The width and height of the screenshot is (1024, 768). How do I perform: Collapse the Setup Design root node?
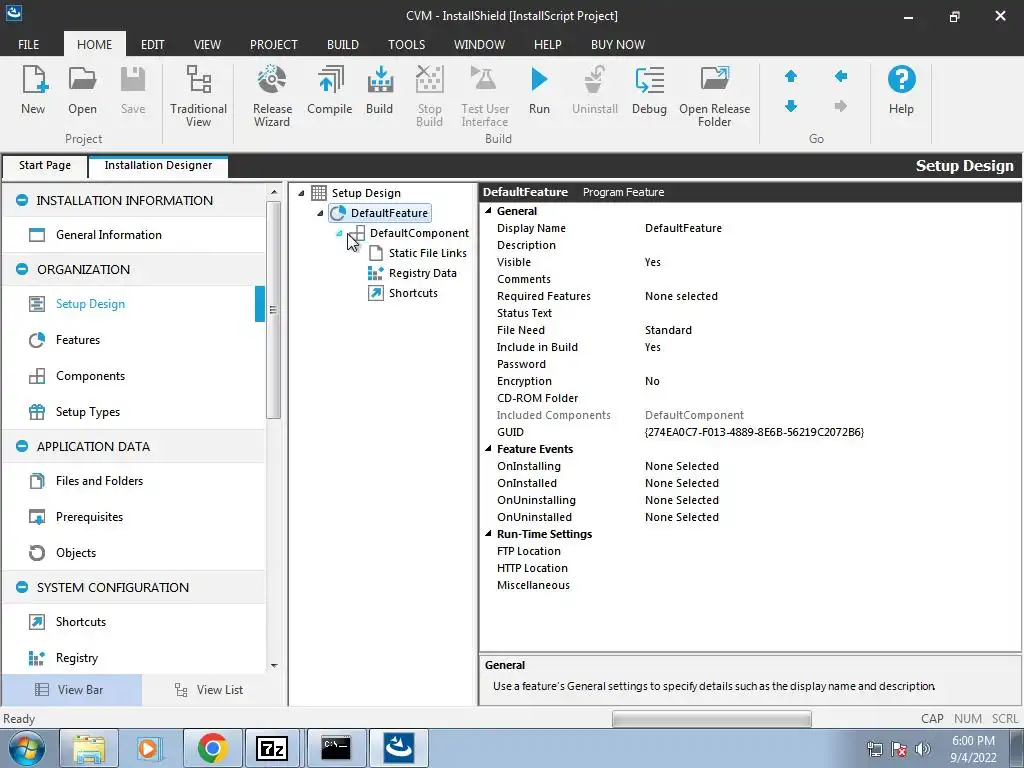301,193
